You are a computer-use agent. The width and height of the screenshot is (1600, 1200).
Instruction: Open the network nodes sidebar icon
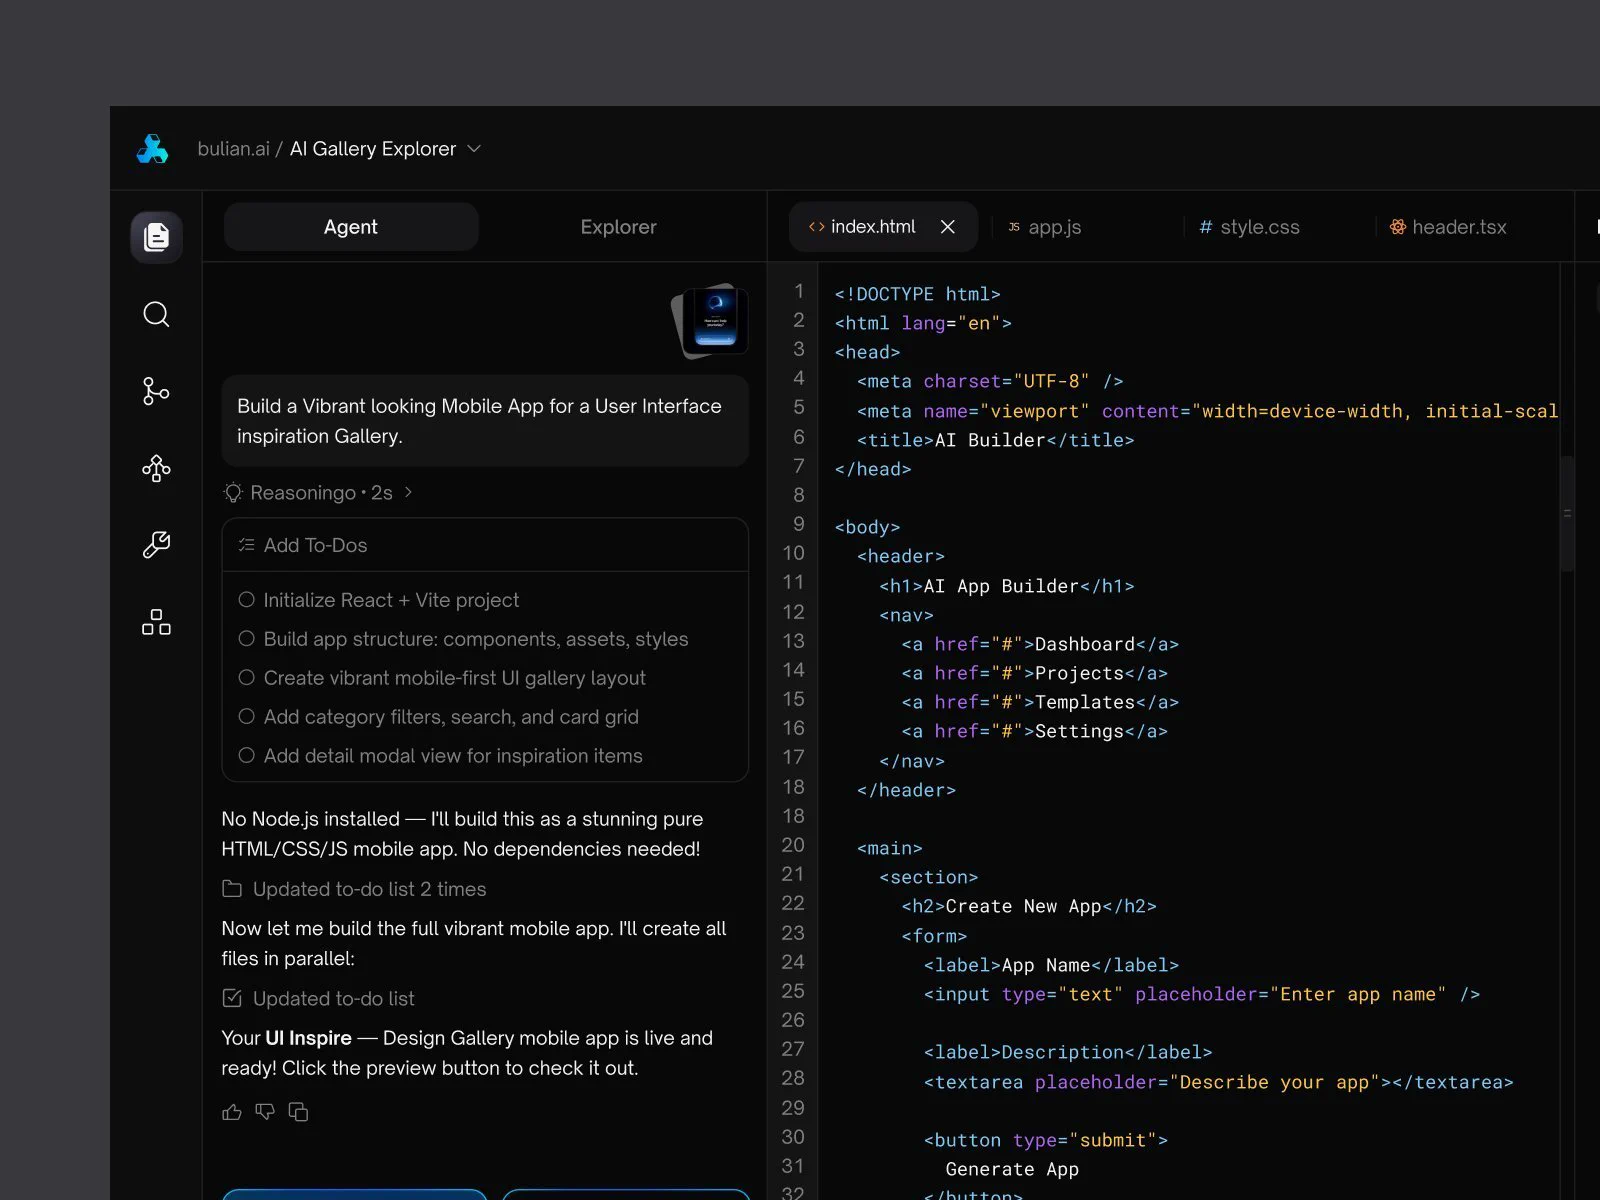(156, 468)
